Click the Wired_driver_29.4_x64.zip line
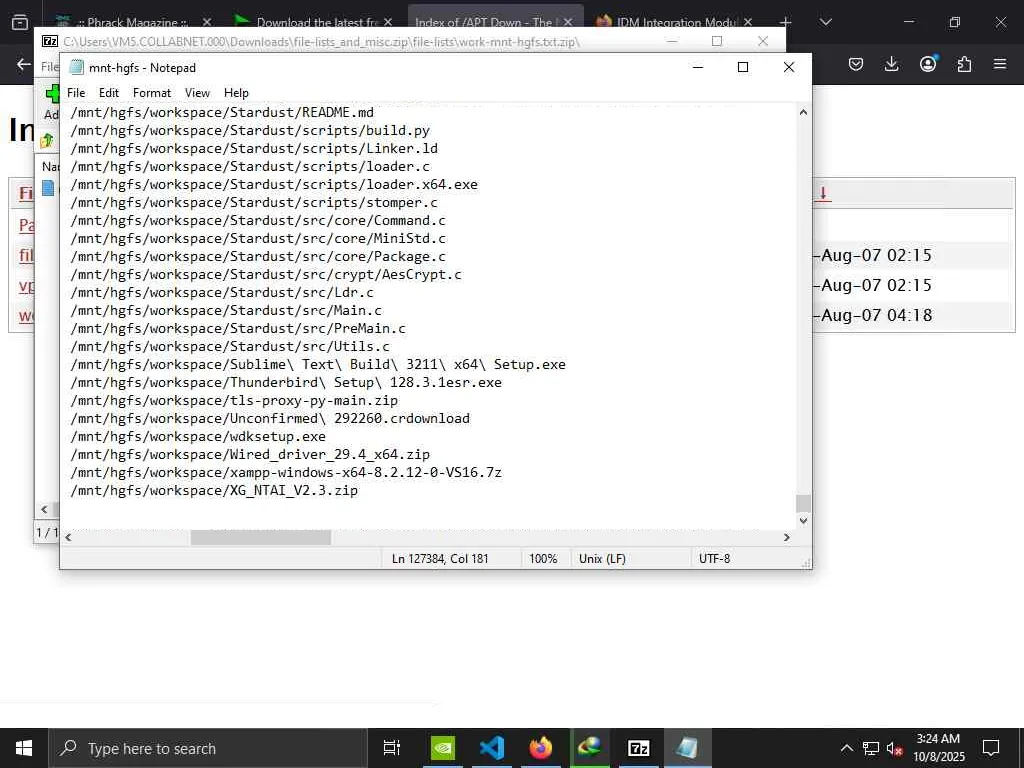Screen dimensions: 1024x768 pyautogui.click(x=250, y=455)
